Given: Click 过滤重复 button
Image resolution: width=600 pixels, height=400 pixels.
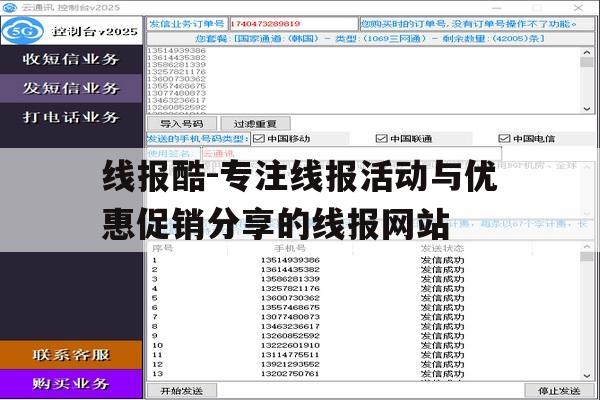Looking at the screenshot, I should tap(255, 124).
